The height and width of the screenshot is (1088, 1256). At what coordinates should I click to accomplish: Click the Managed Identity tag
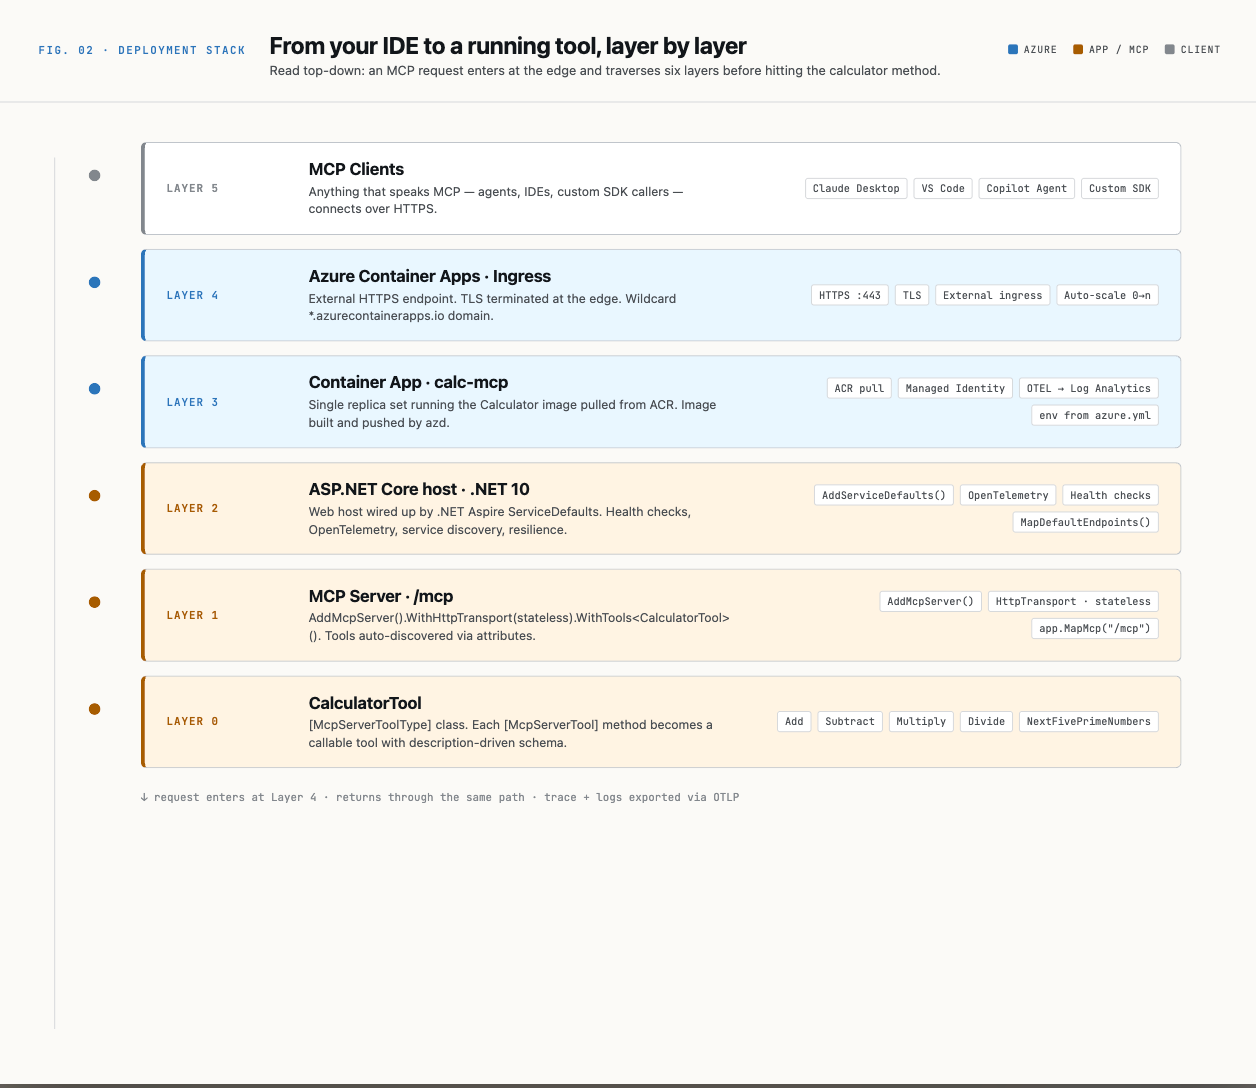[955, 388]
